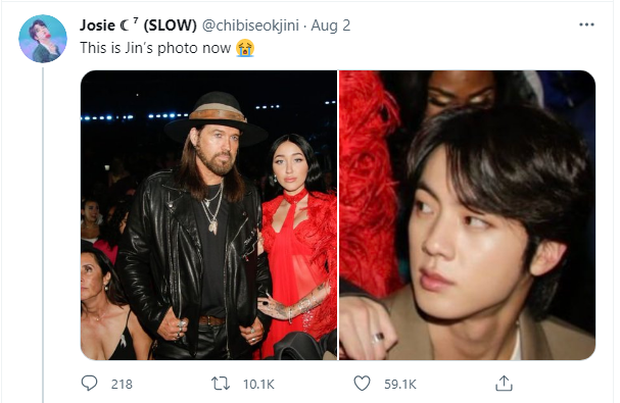620x403 pixels.
Task: Open the Josie (SLOW) display name link
Action: (138, 25)
